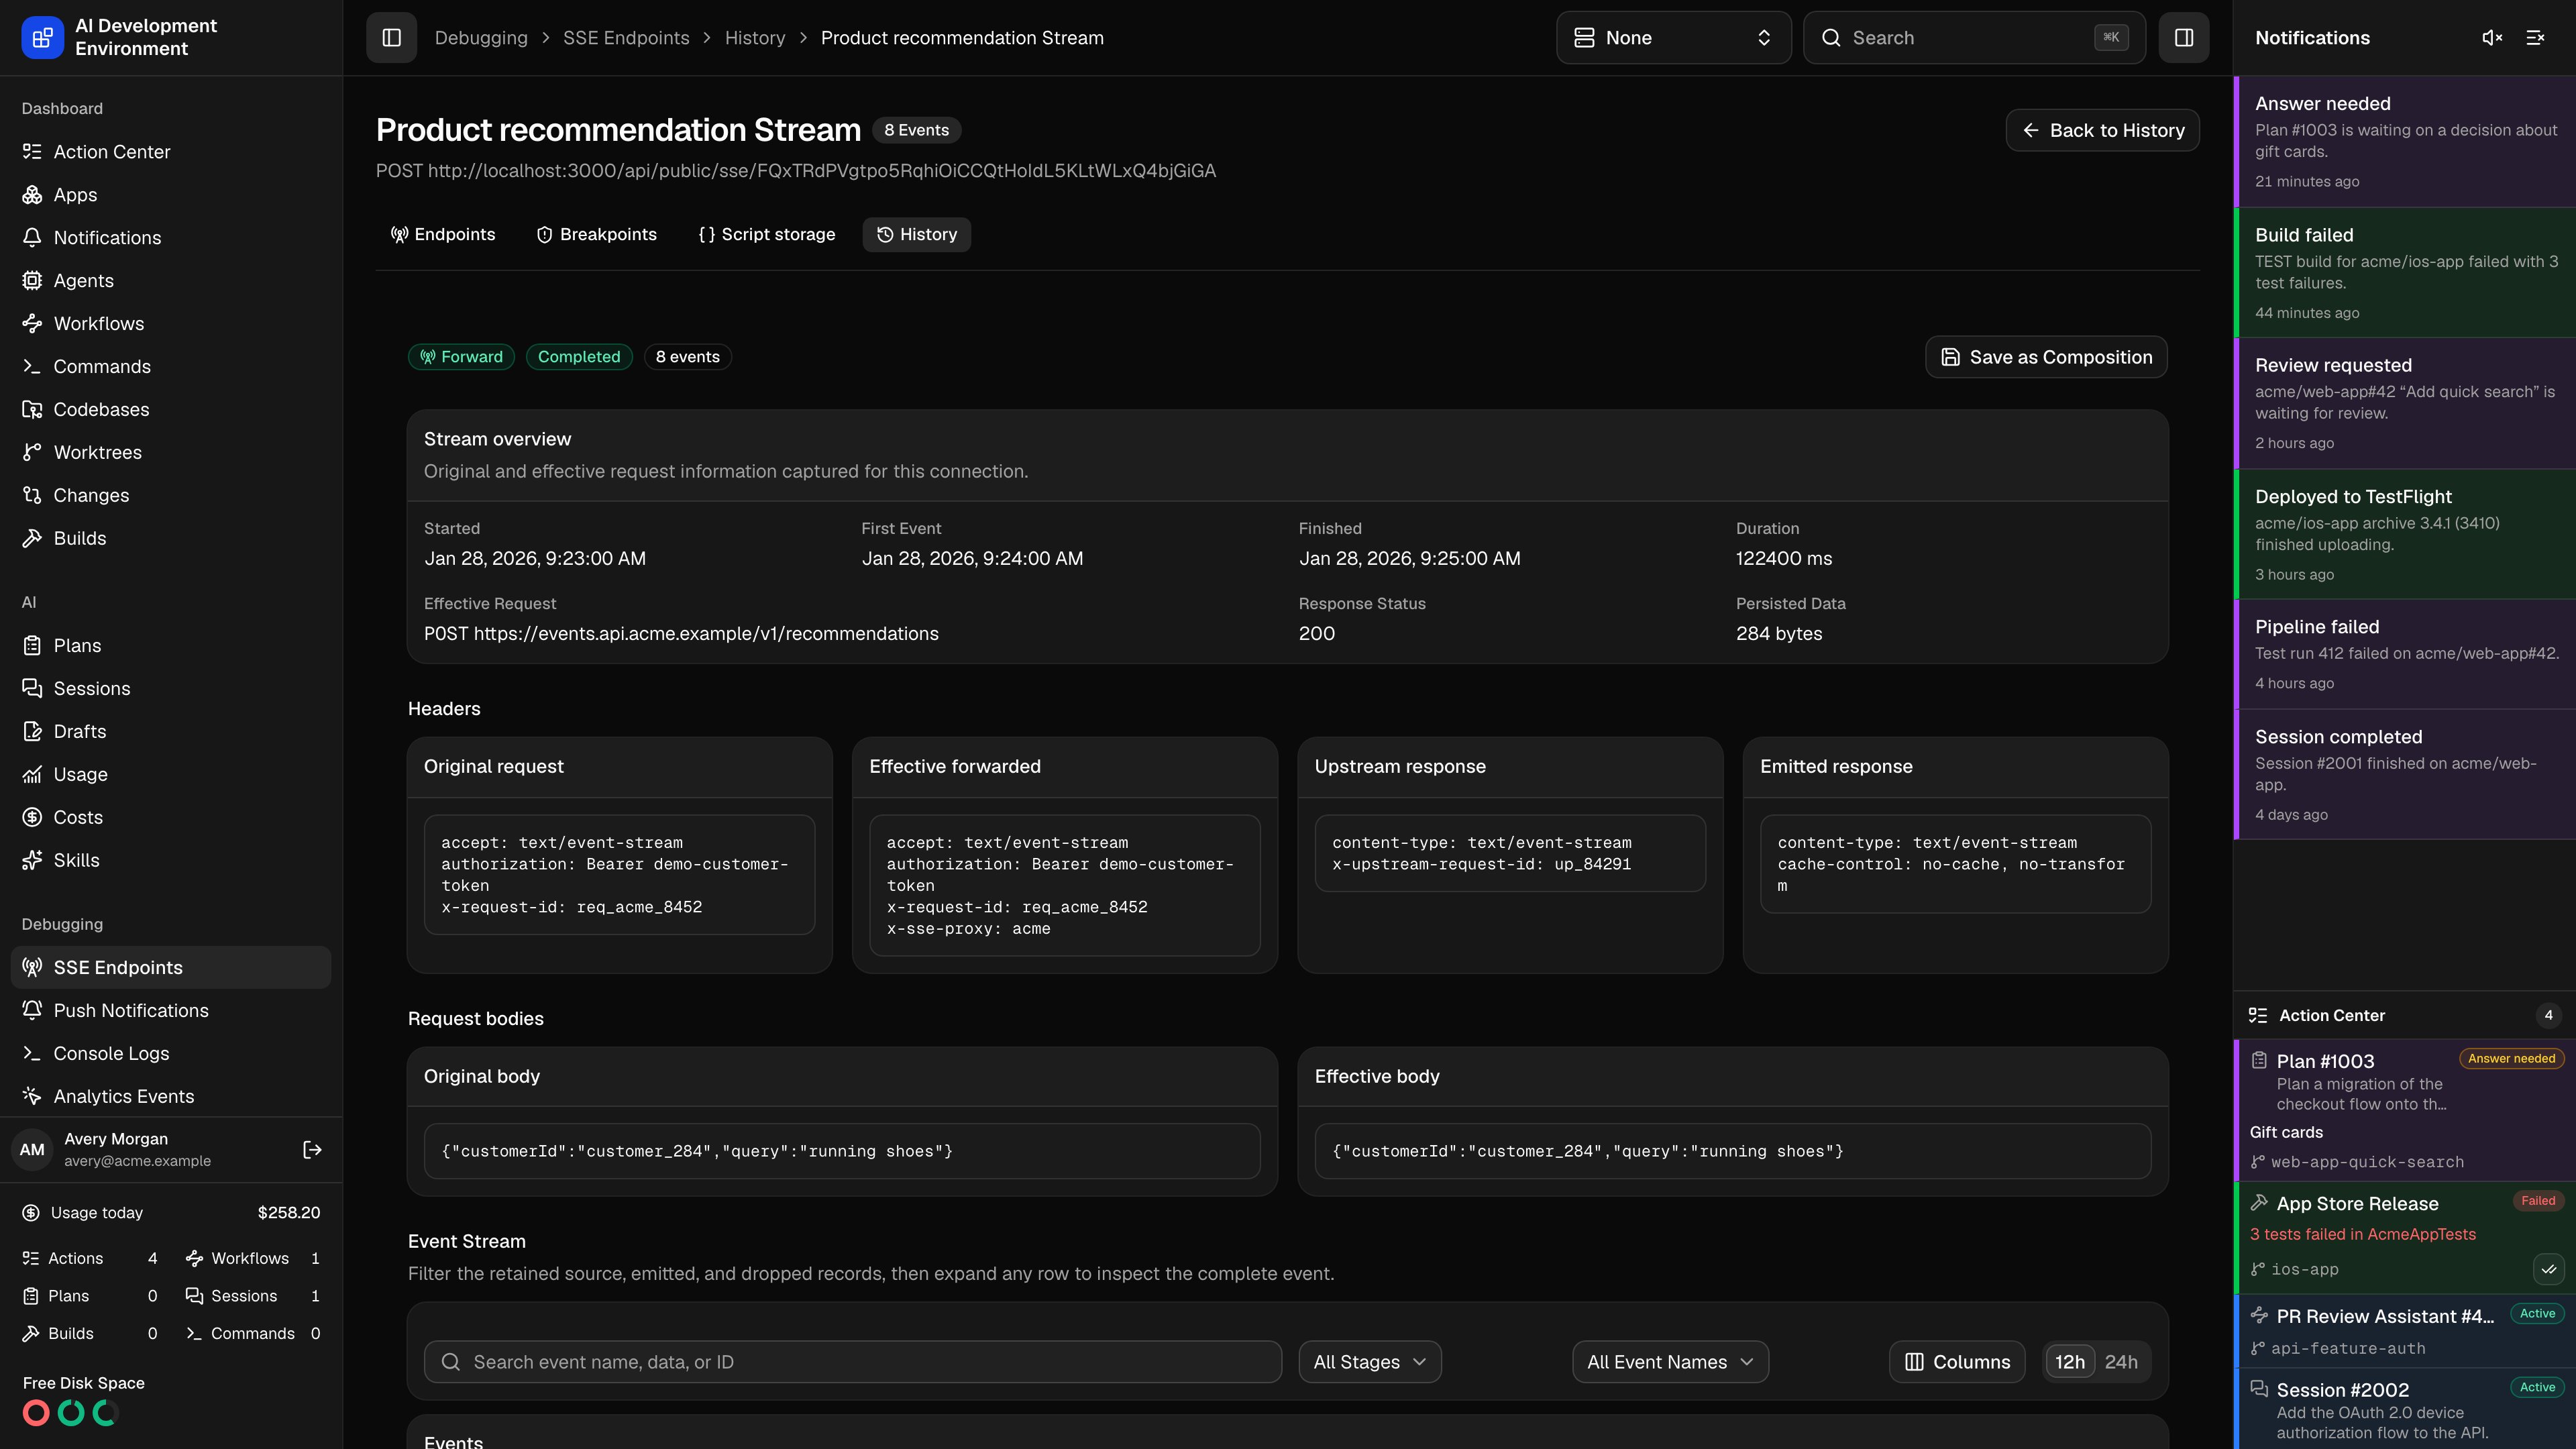Click Back to History button
2576x1449 pixels.
2102,131
